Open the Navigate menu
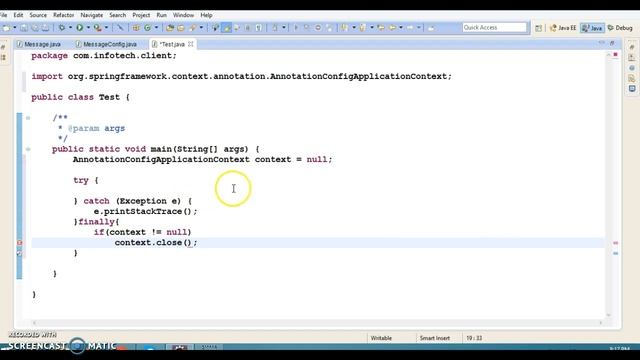 pyautogui.click(x=92, y=15)
